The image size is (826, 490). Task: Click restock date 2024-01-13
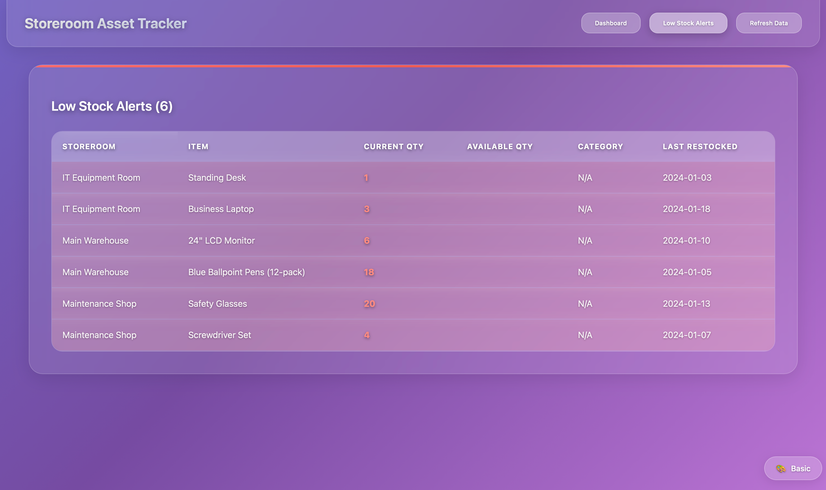click(686, 304)
